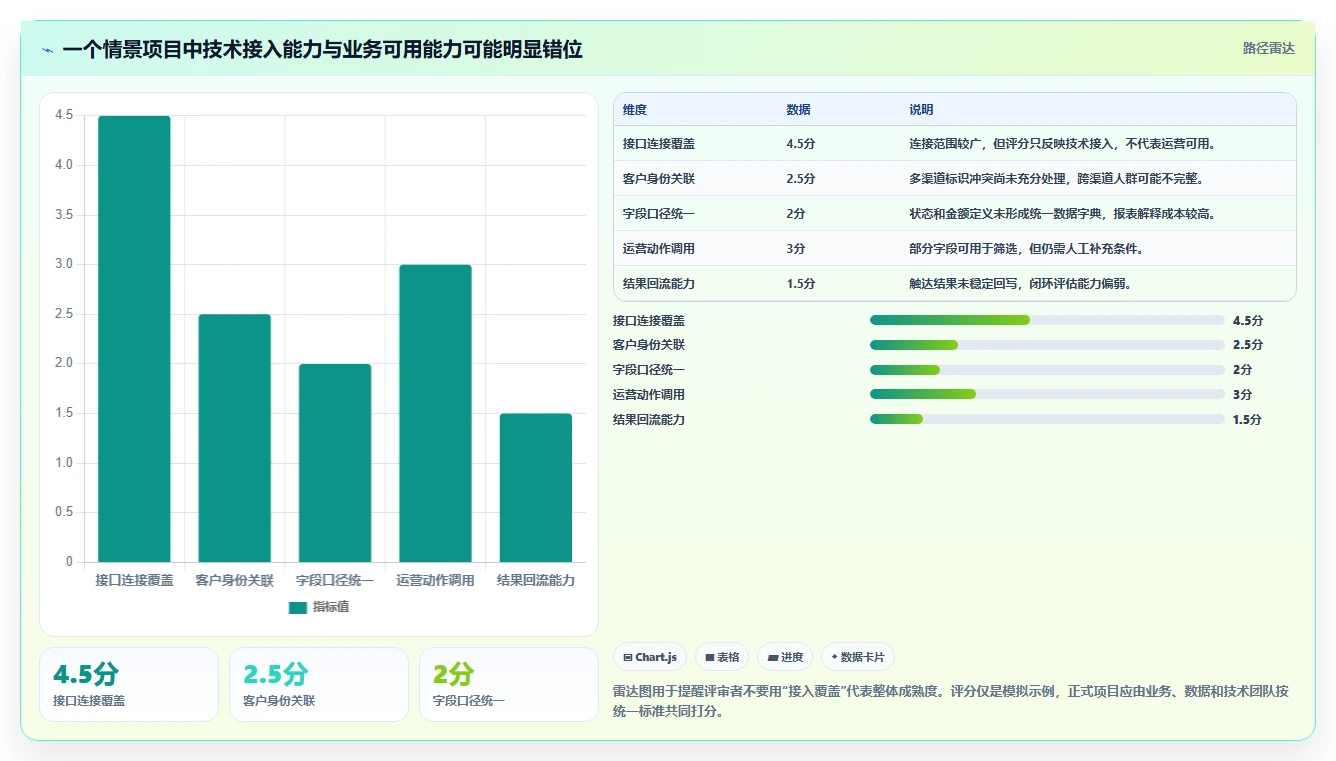Screen dimensions: 1336x761
Task: Click the table icon in the 表格 chip
Action: (x=709, y=658)
